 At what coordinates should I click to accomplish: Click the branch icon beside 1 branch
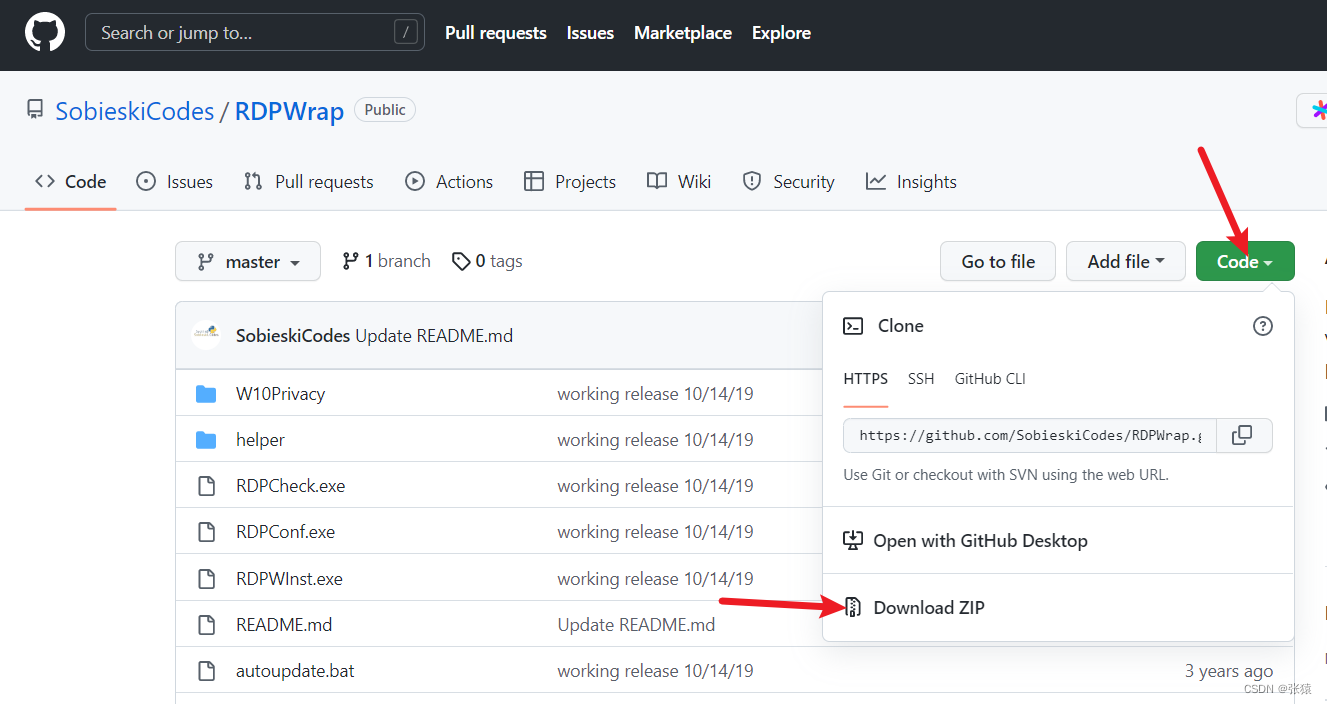pyautogui.click(x=350, y=262)
